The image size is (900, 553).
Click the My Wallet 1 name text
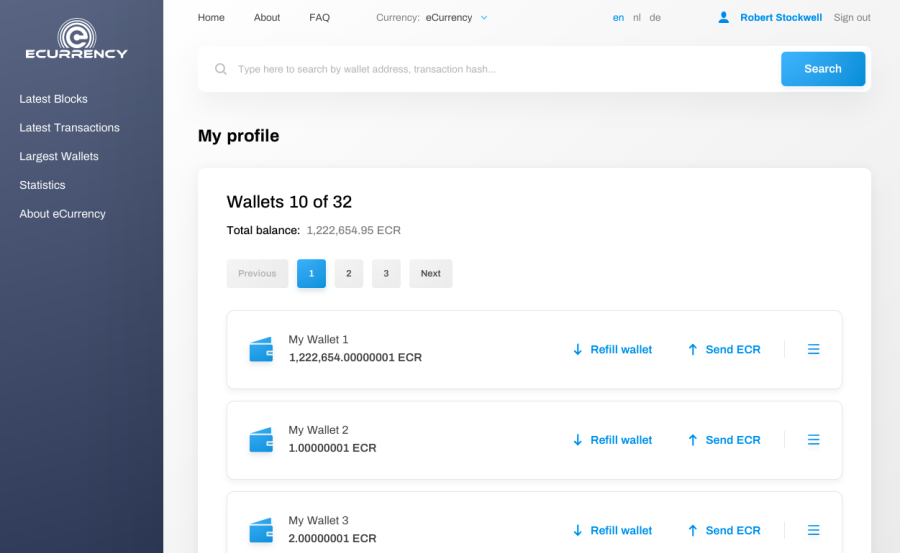coord(318,339)
